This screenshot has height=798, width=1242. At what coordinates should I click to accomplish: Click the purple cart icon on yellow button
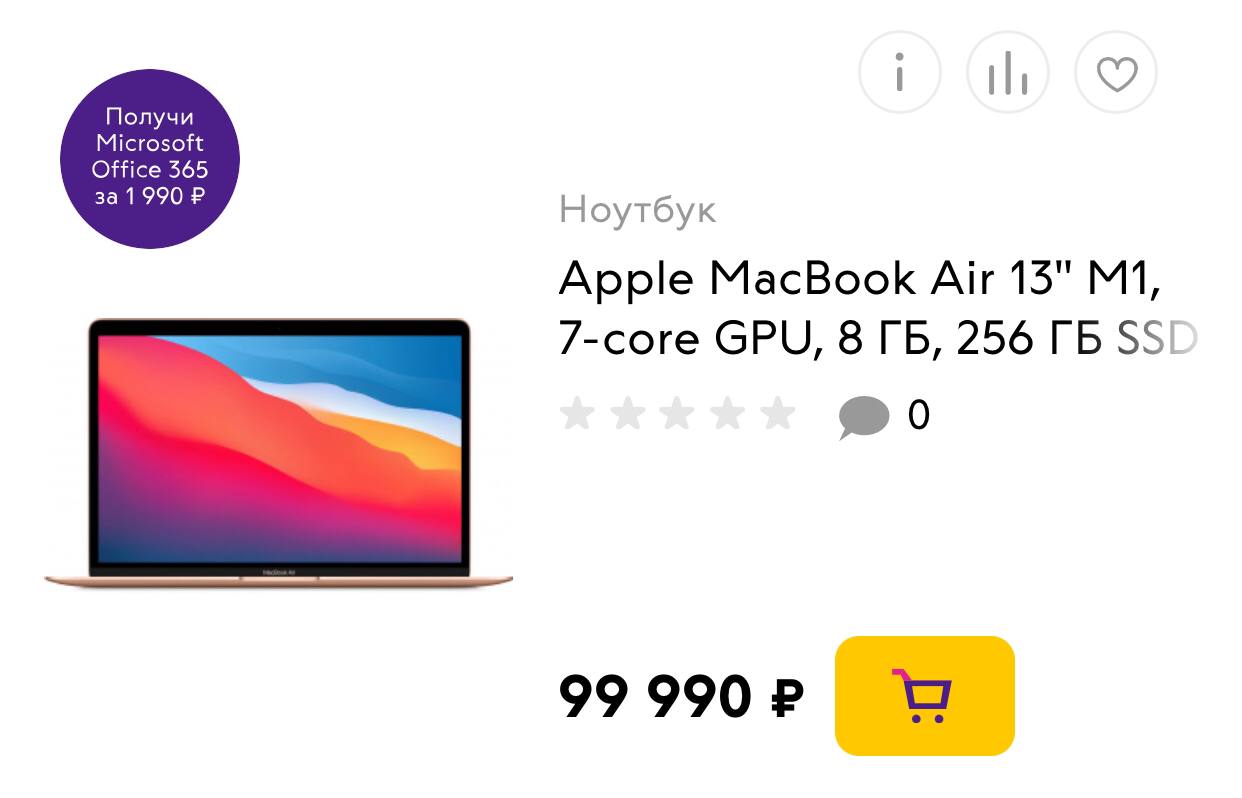coord(922,696)
